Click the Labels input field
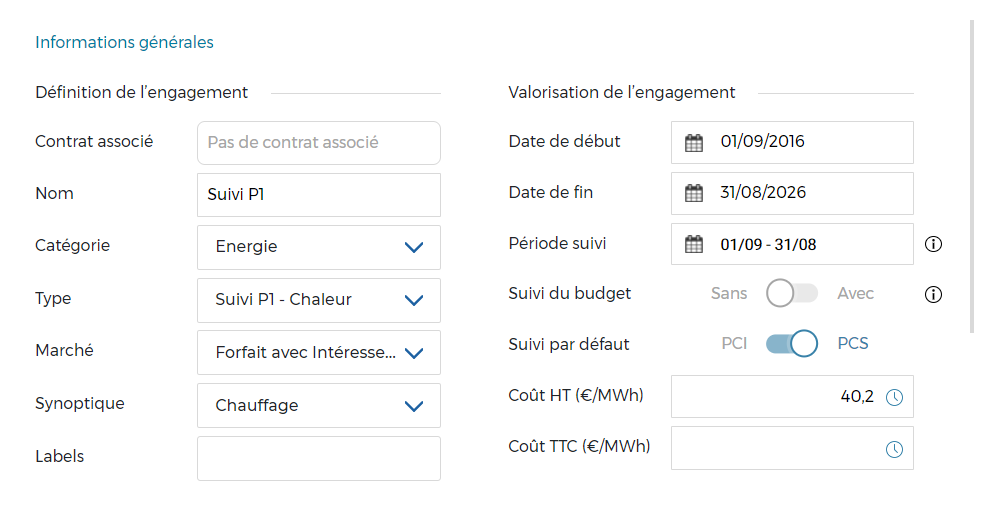The width and height of the screenshot is (984, 526). point(318,458)
